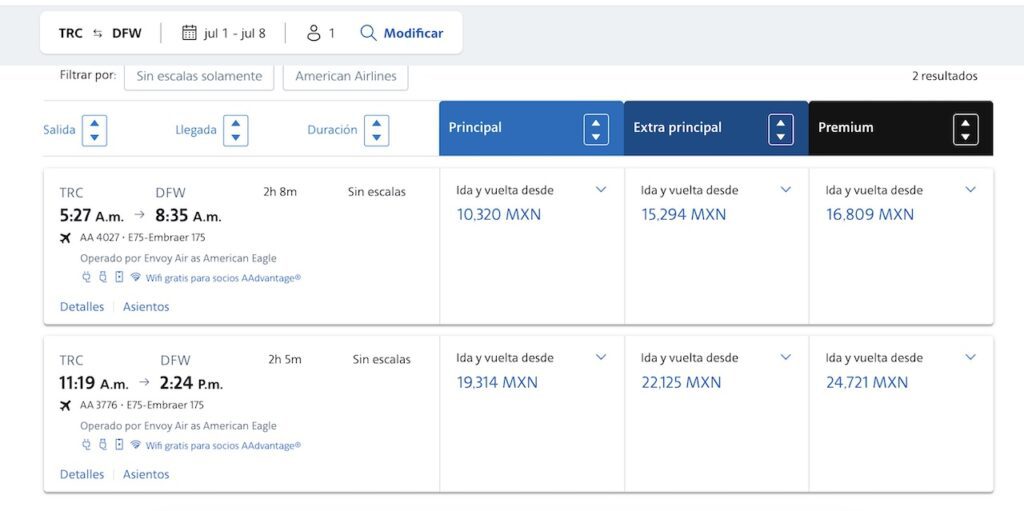Toggle the Sin escalas solamente filter

199,76
